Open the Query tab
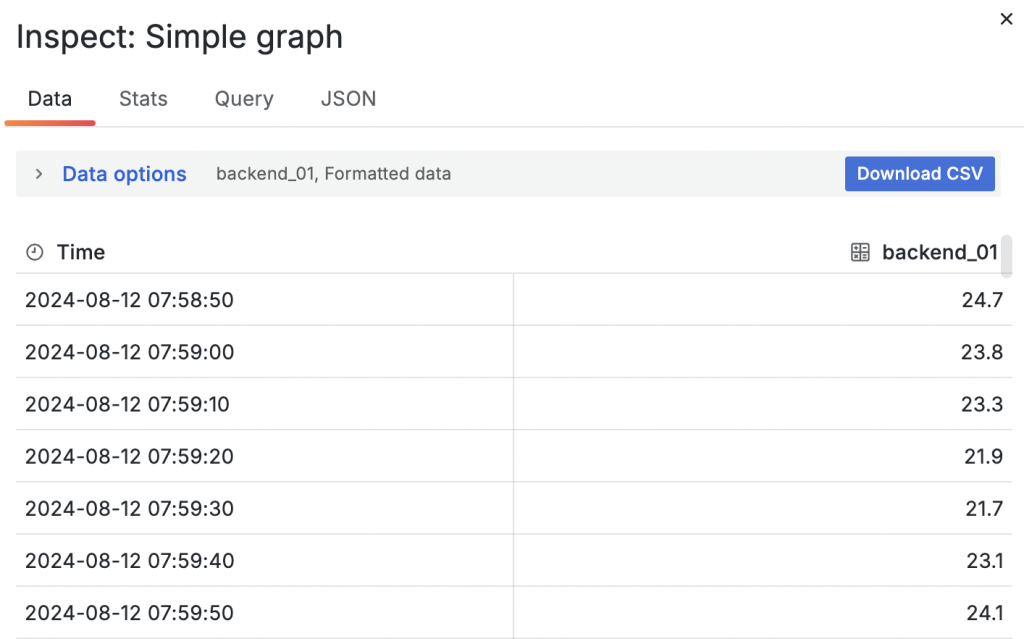The image size is (1024, 639). point(244,99)
